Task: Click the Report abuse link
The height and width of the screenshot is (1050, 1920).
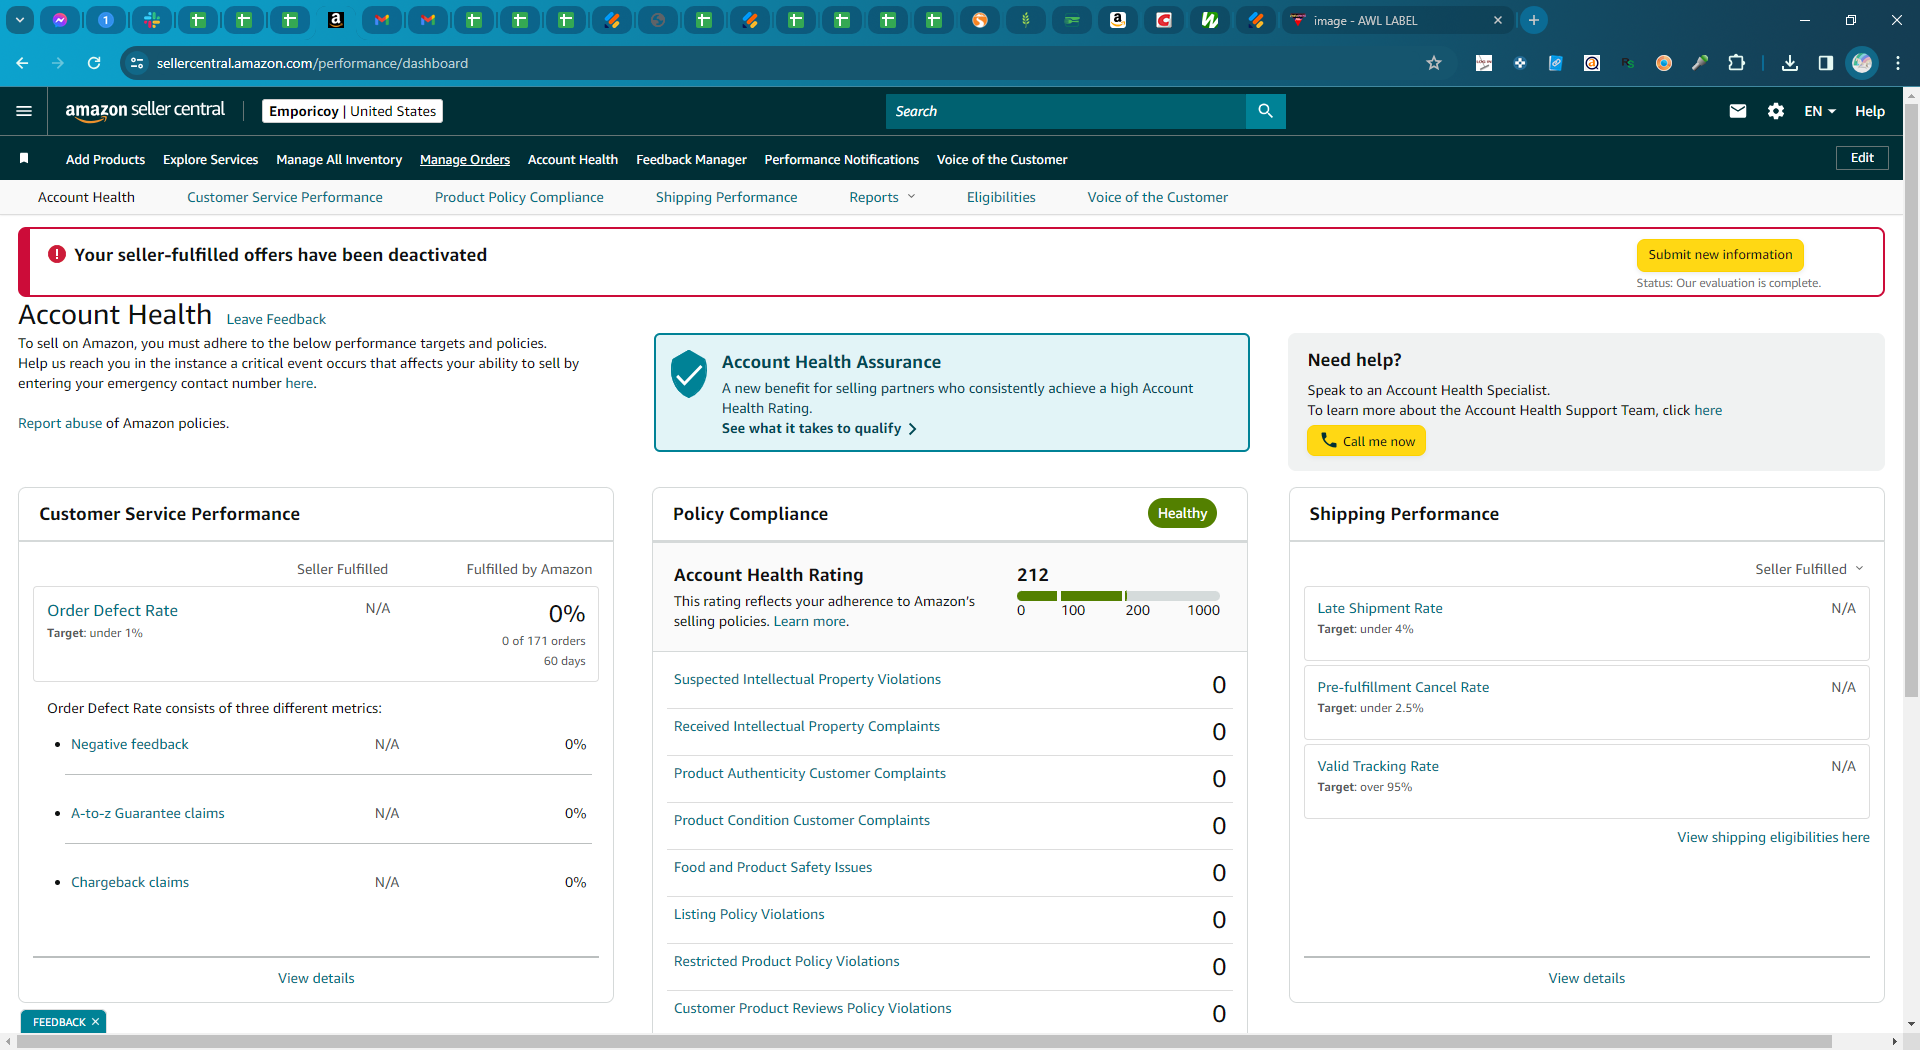Action: pos(60,423)
